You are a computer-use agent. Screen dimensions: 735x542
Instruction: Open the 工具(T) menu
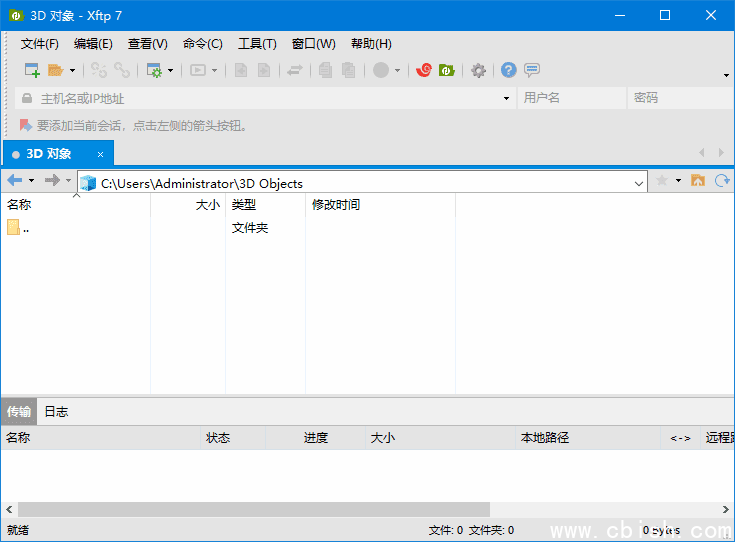(257, 44)
